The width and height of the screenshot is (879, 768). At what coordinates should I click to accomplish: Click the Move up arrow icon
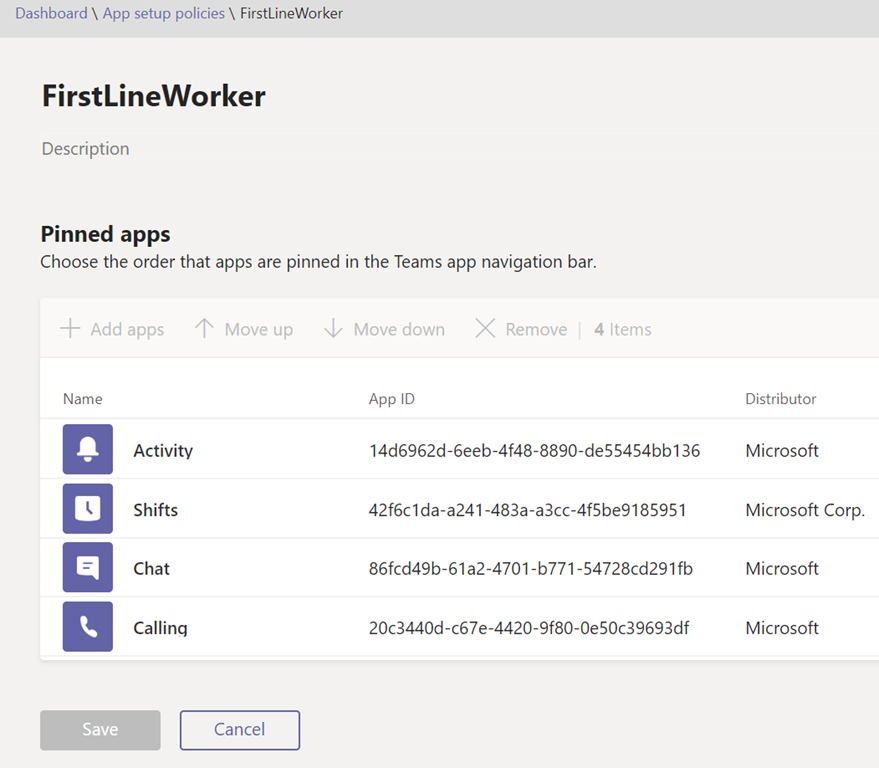(x=204, y=329)
